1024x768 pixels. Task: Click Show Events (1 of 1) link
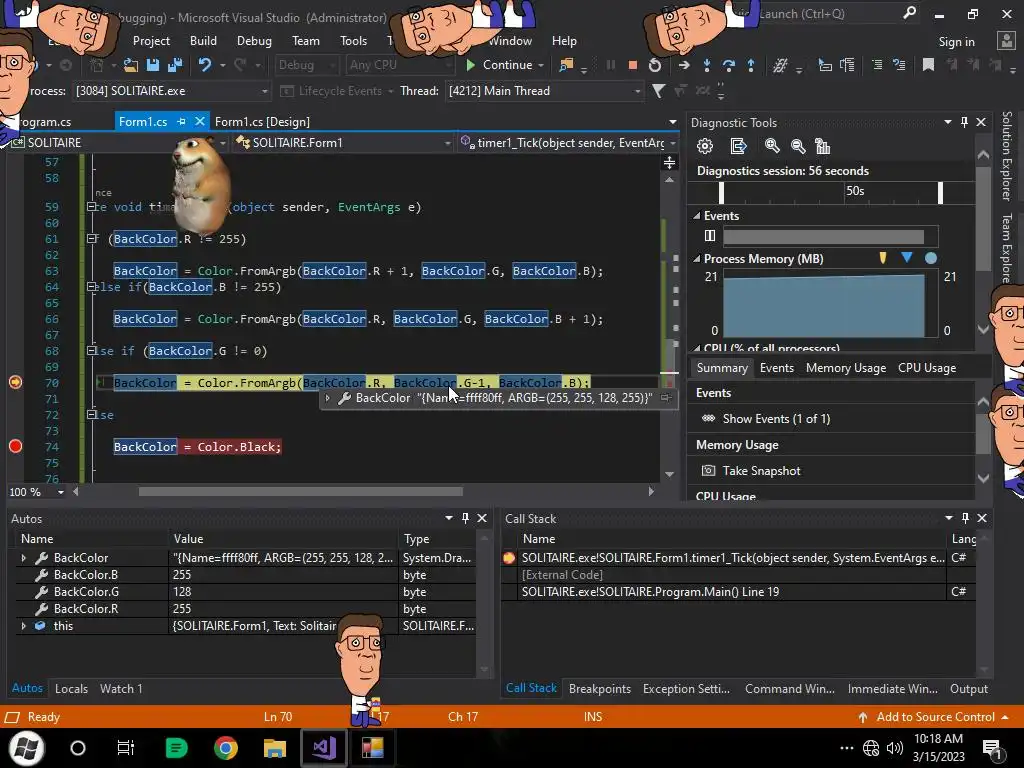pos(776,419)
